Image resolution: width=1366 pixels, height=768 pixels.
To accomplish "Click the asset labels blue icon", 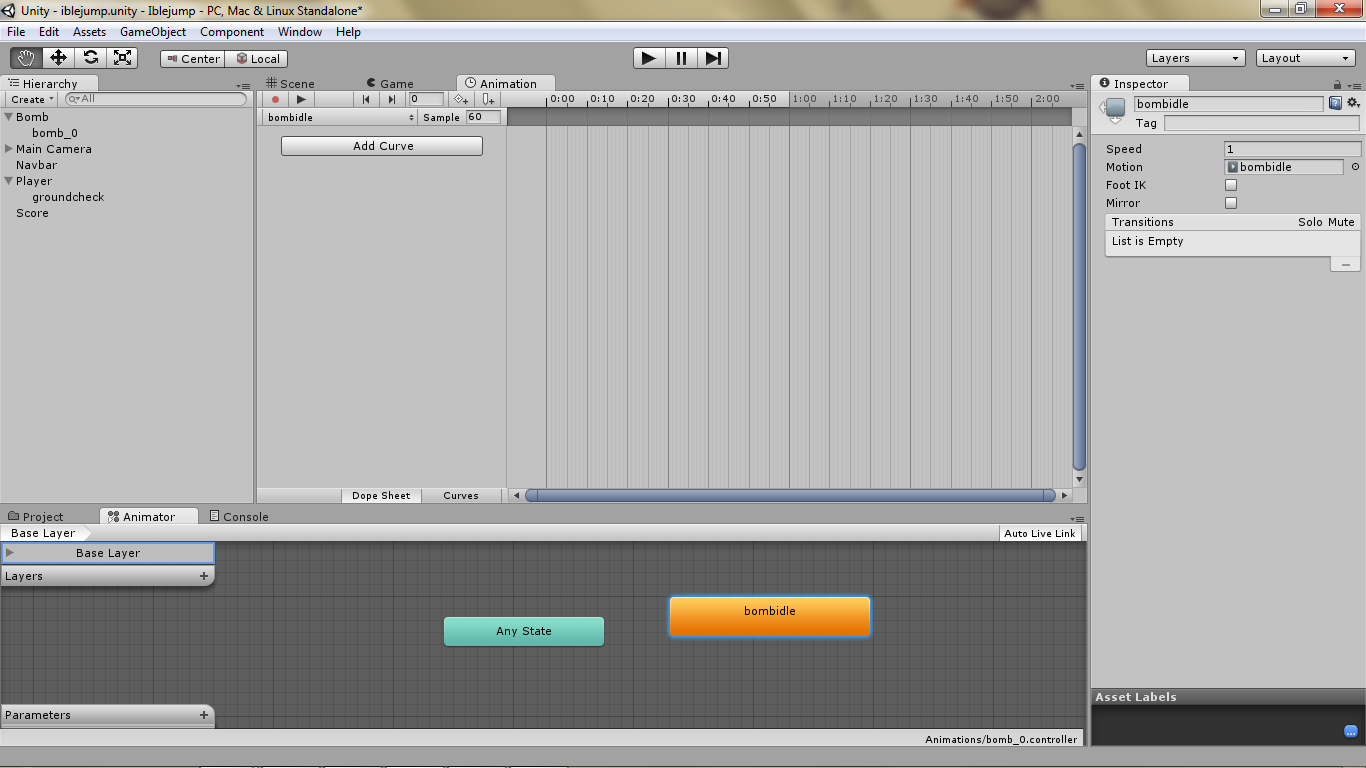I will pos(1351,732).
